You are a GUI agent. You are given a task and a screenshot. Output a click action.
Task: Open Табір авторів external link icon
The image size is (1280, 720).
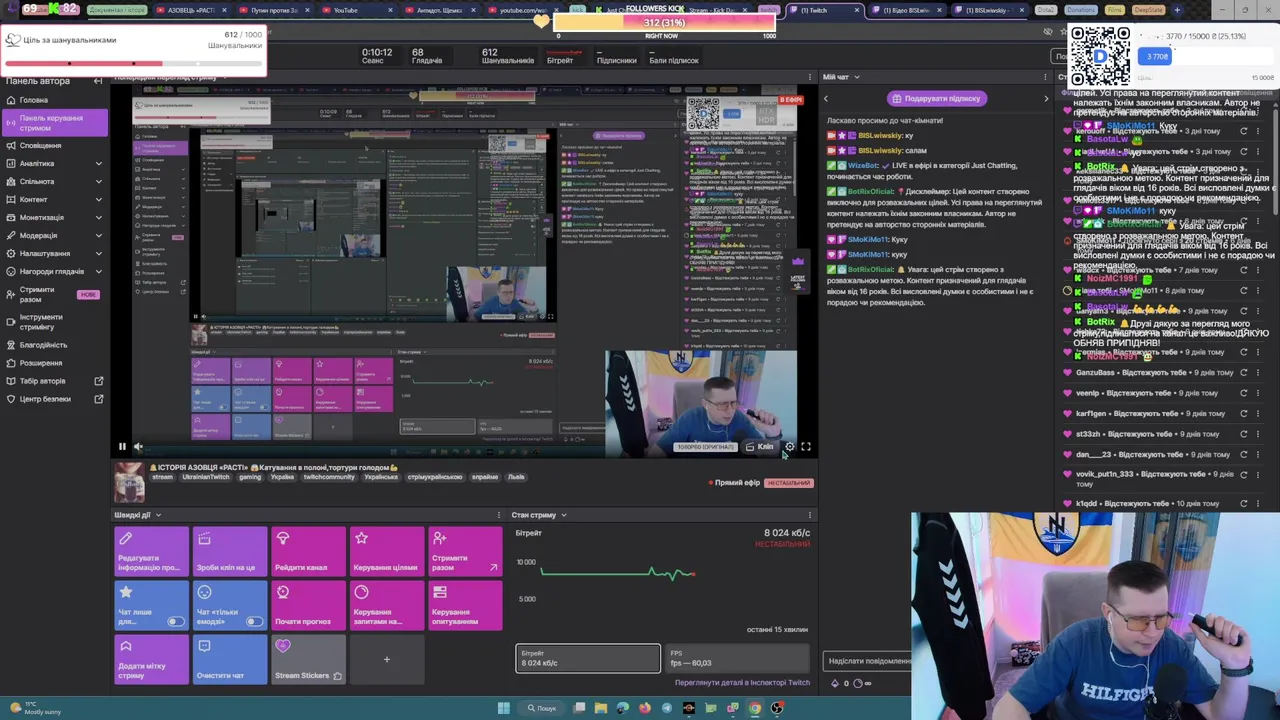coord(98,381)
